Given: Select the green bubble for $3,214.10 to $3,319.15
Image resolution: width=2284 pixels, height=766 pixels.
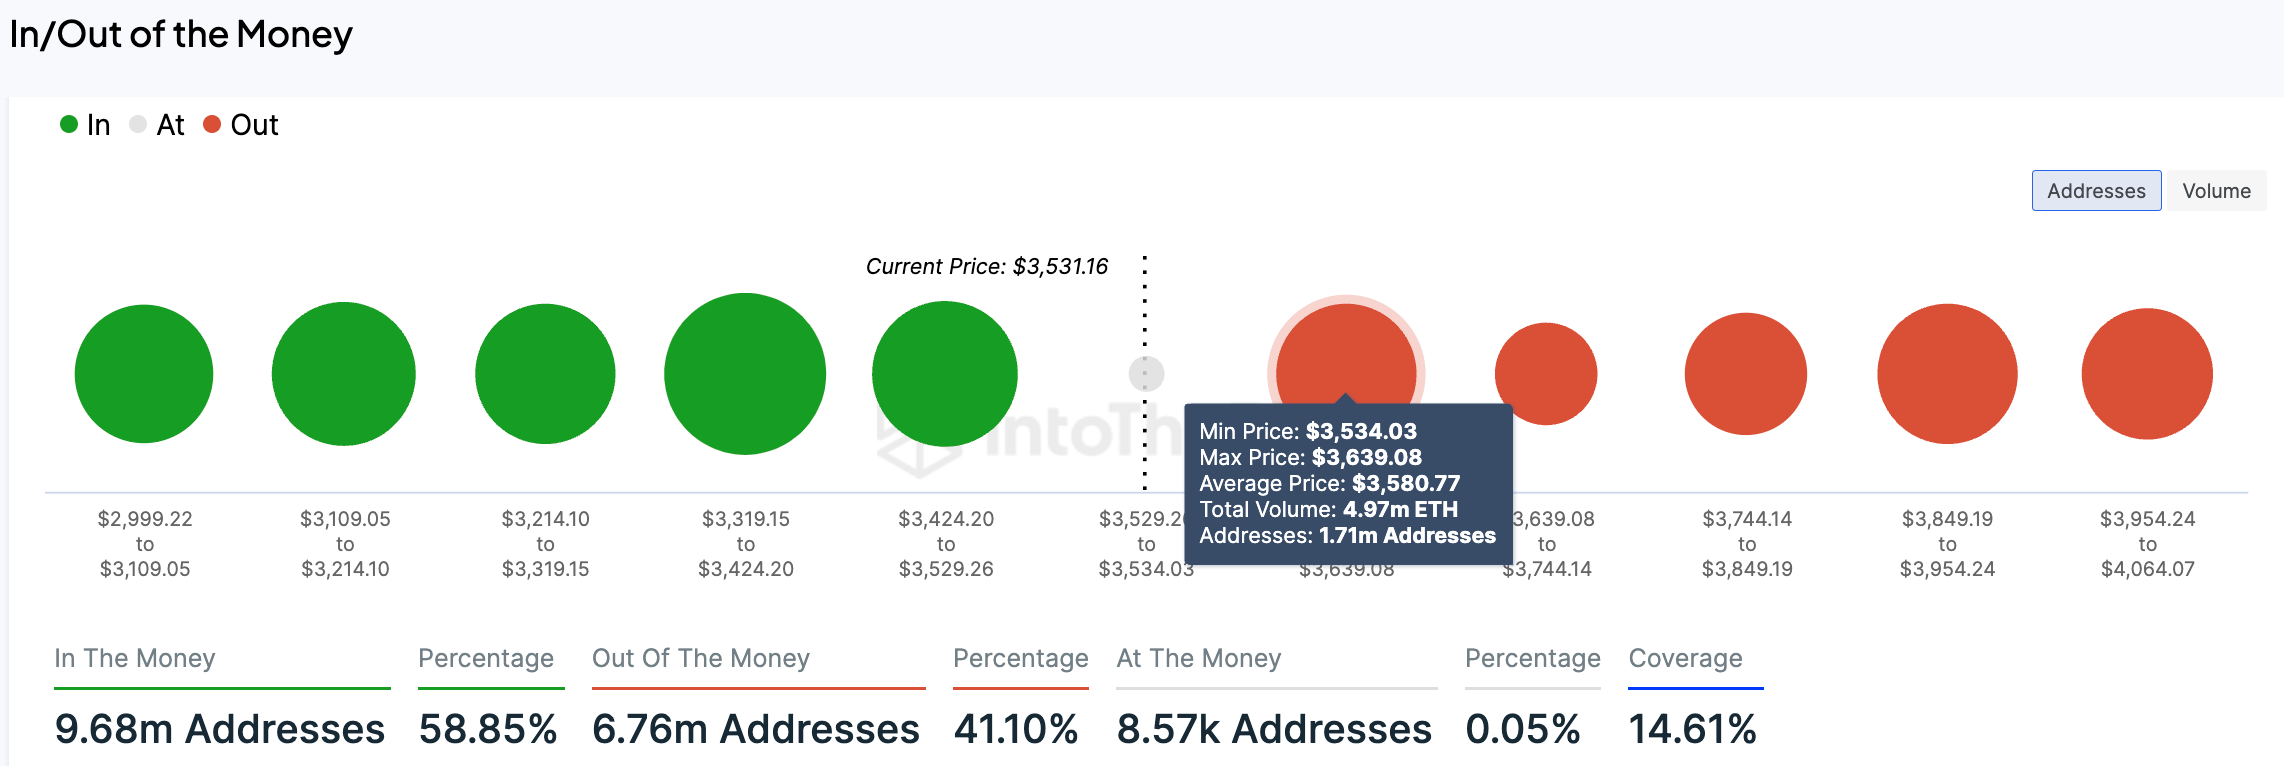Looking at the screenshot, I should tap(545, 374).
